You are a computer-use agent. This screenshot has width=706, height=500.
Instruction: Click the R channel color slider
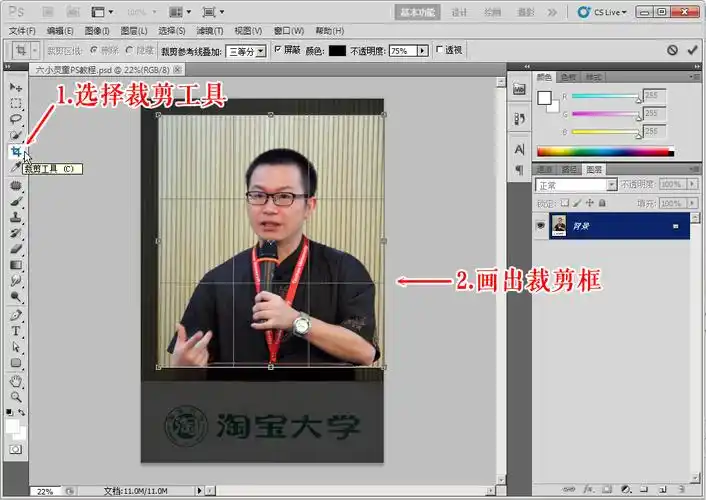(606, 96)
